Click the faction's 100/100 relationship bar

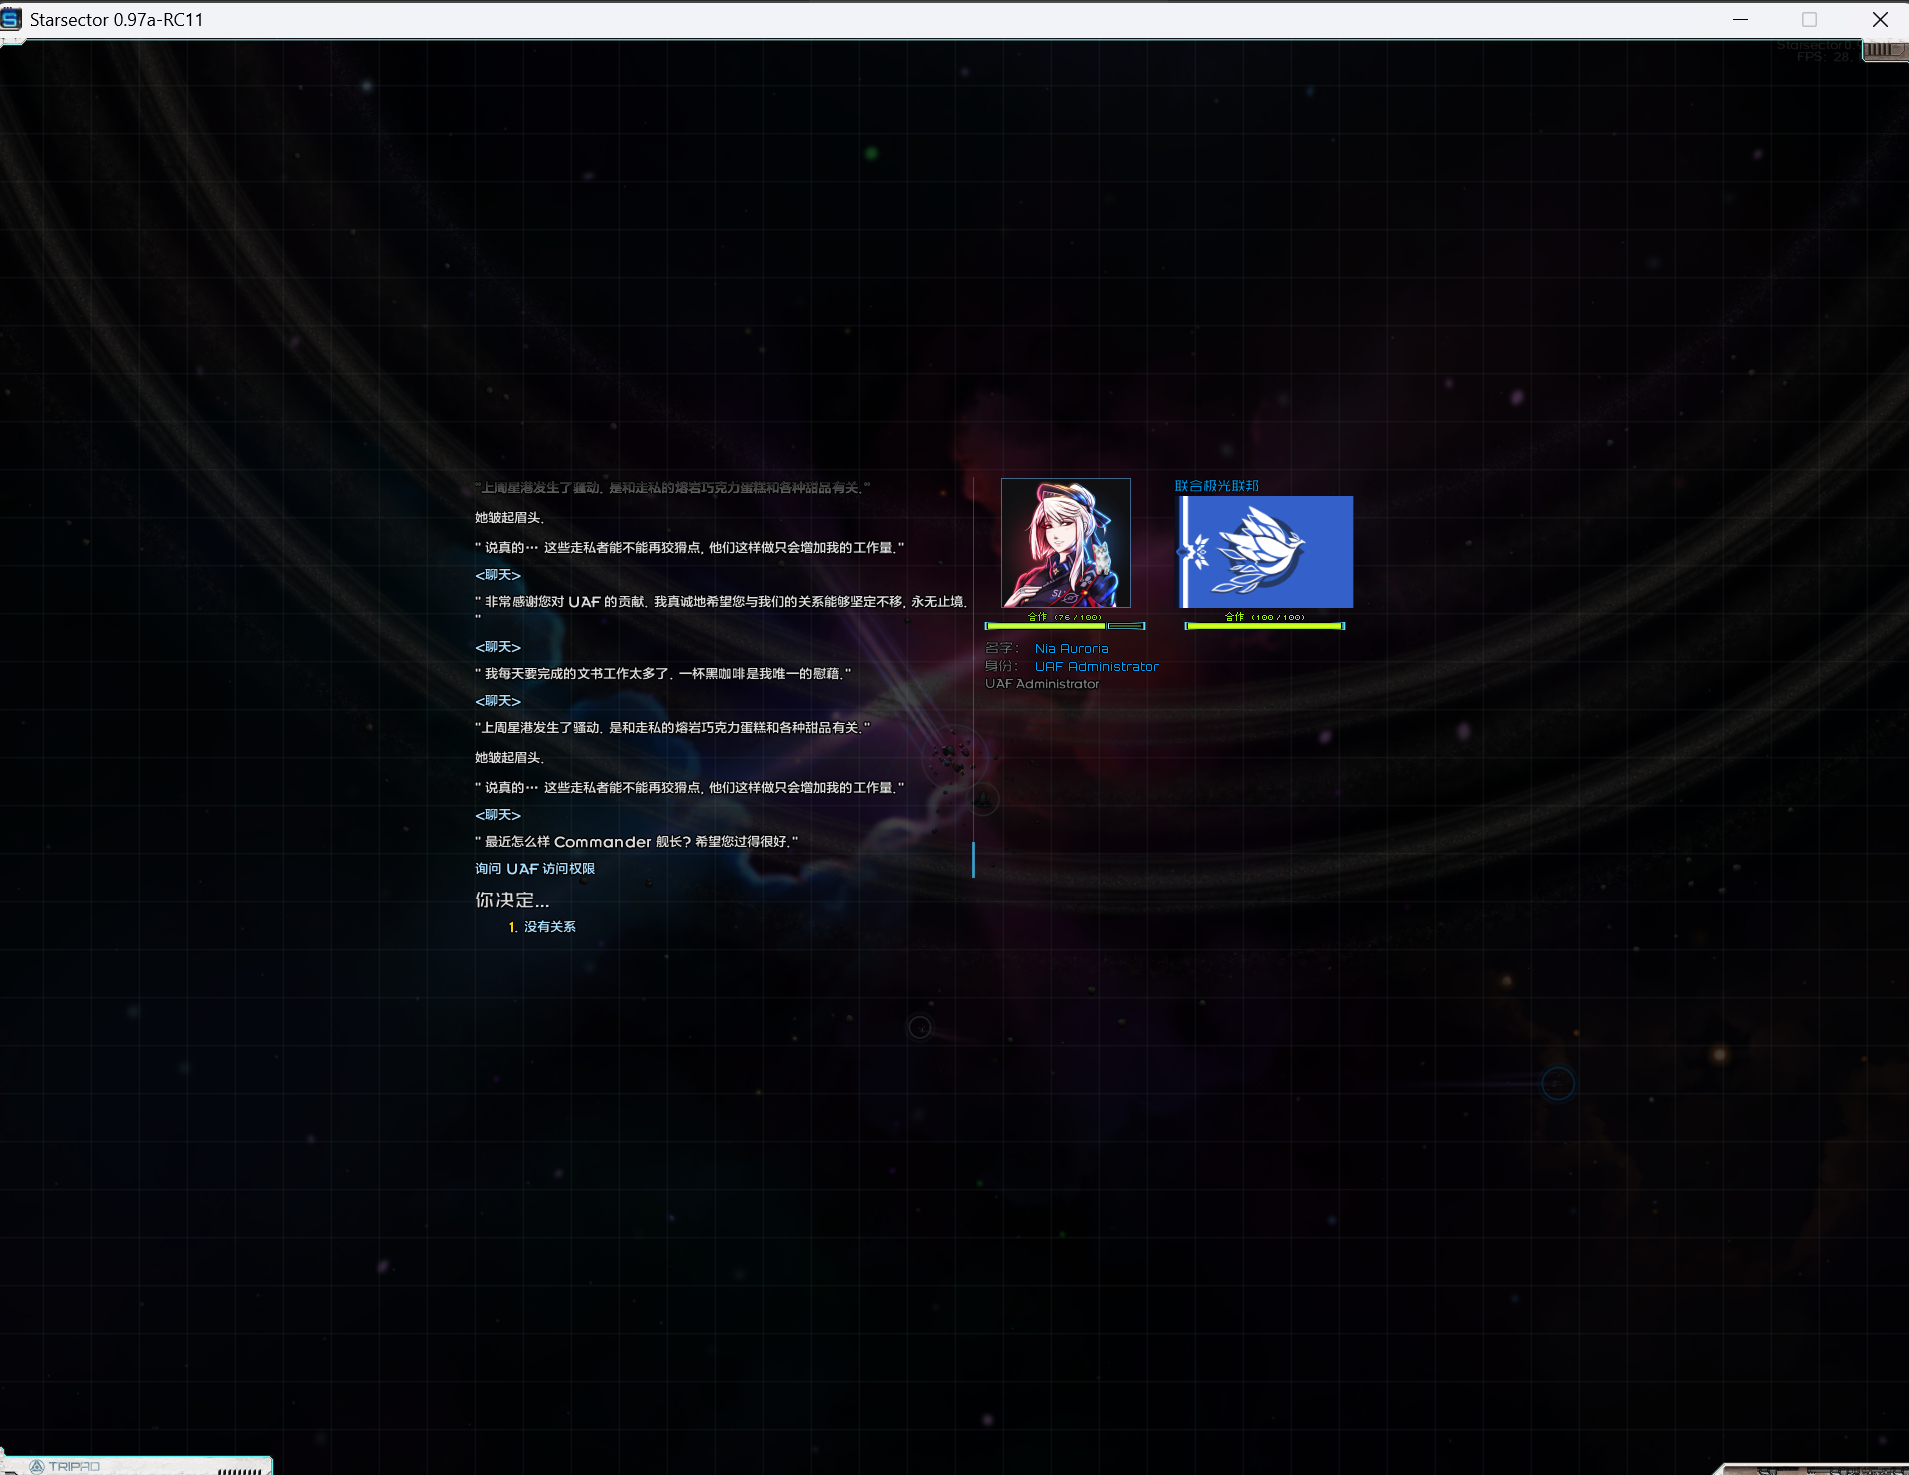click(x=1264, y=626)
